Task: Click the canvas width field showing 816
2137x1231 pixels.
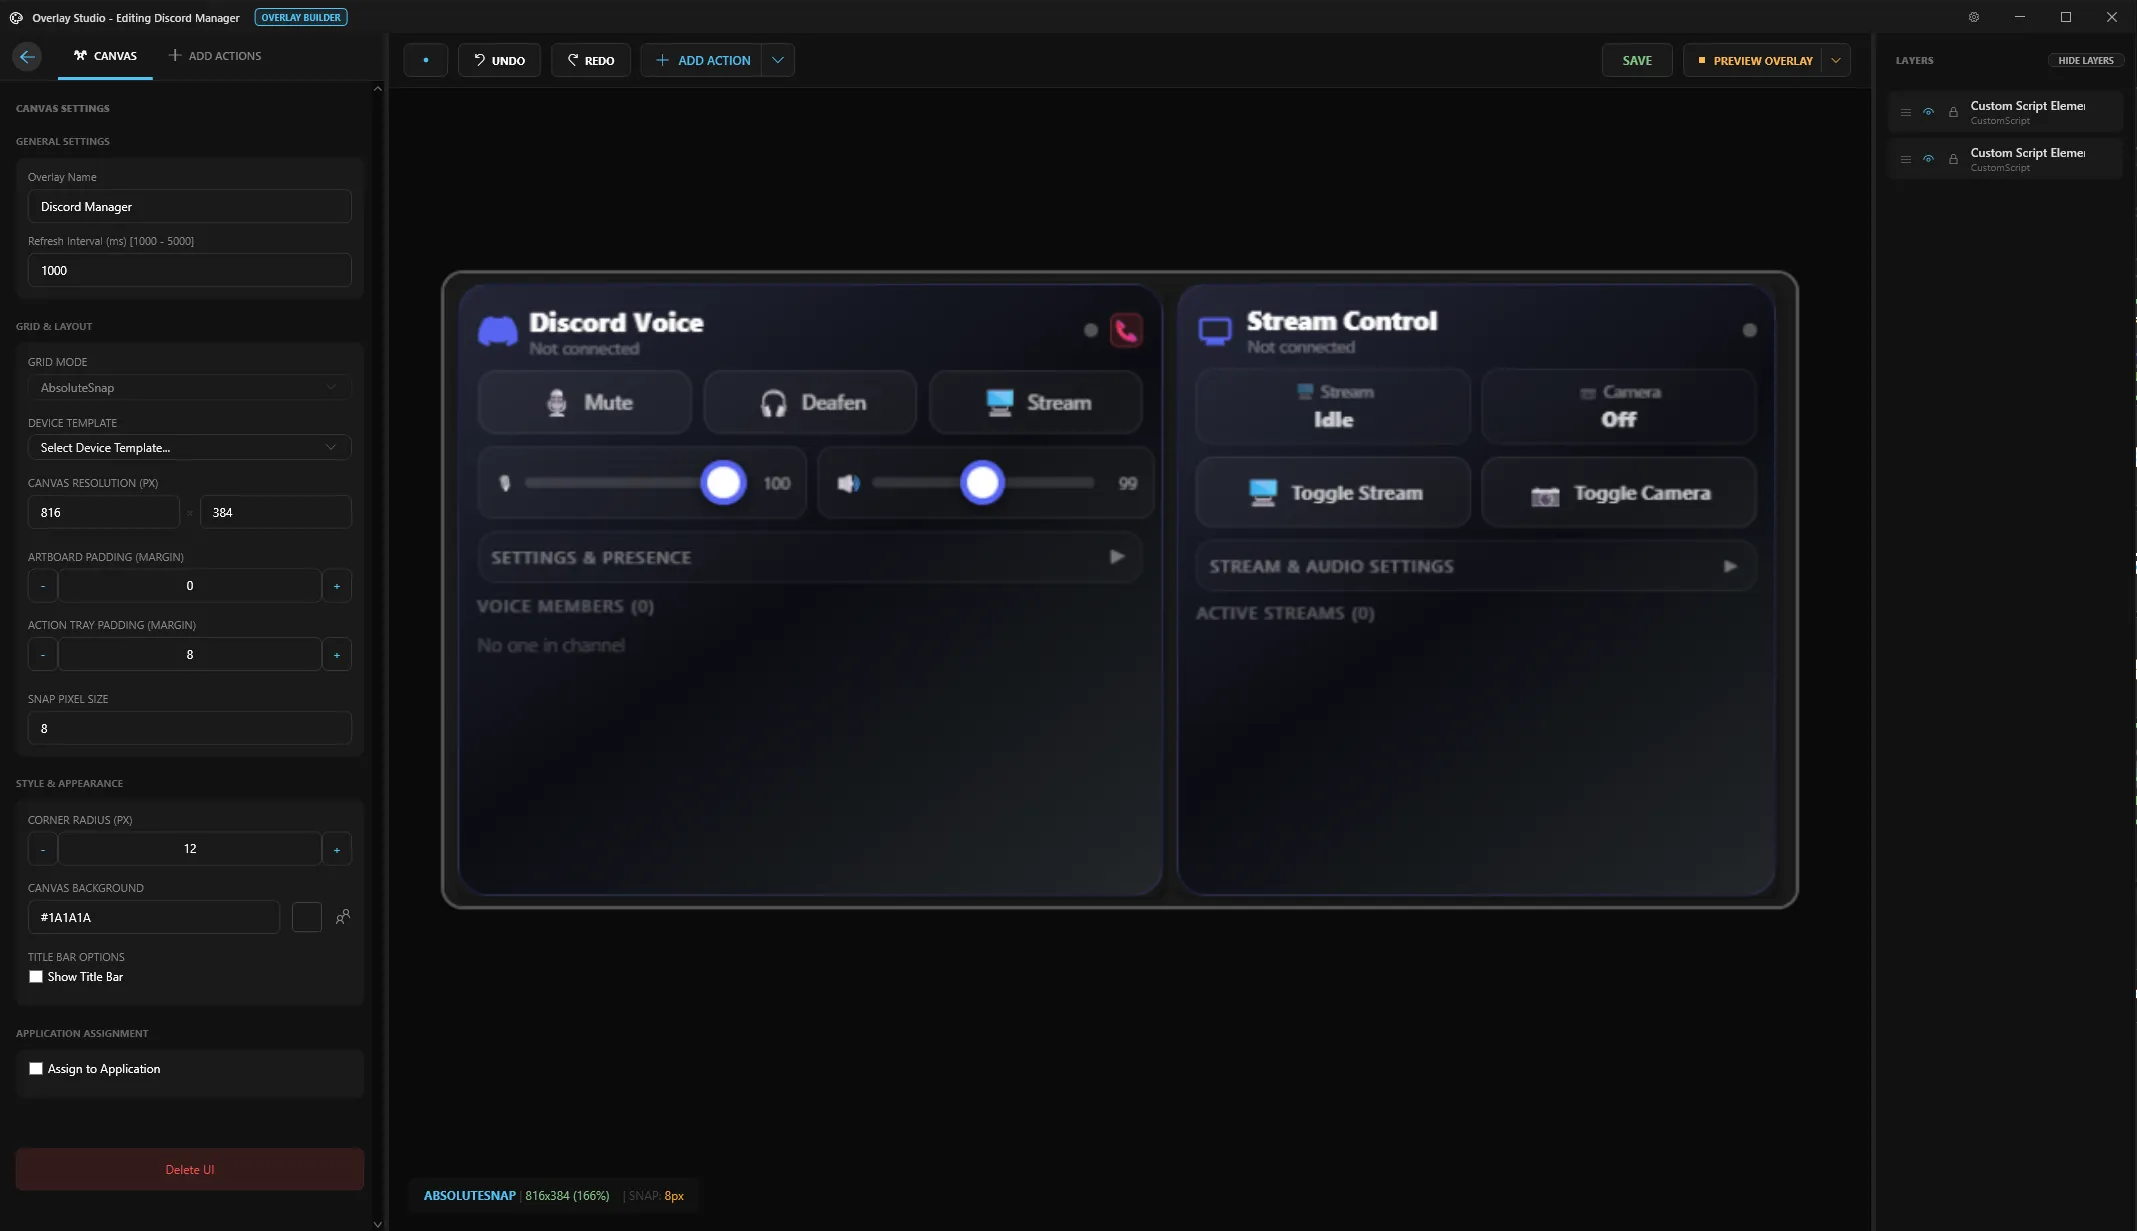Action: pos(104,512)
